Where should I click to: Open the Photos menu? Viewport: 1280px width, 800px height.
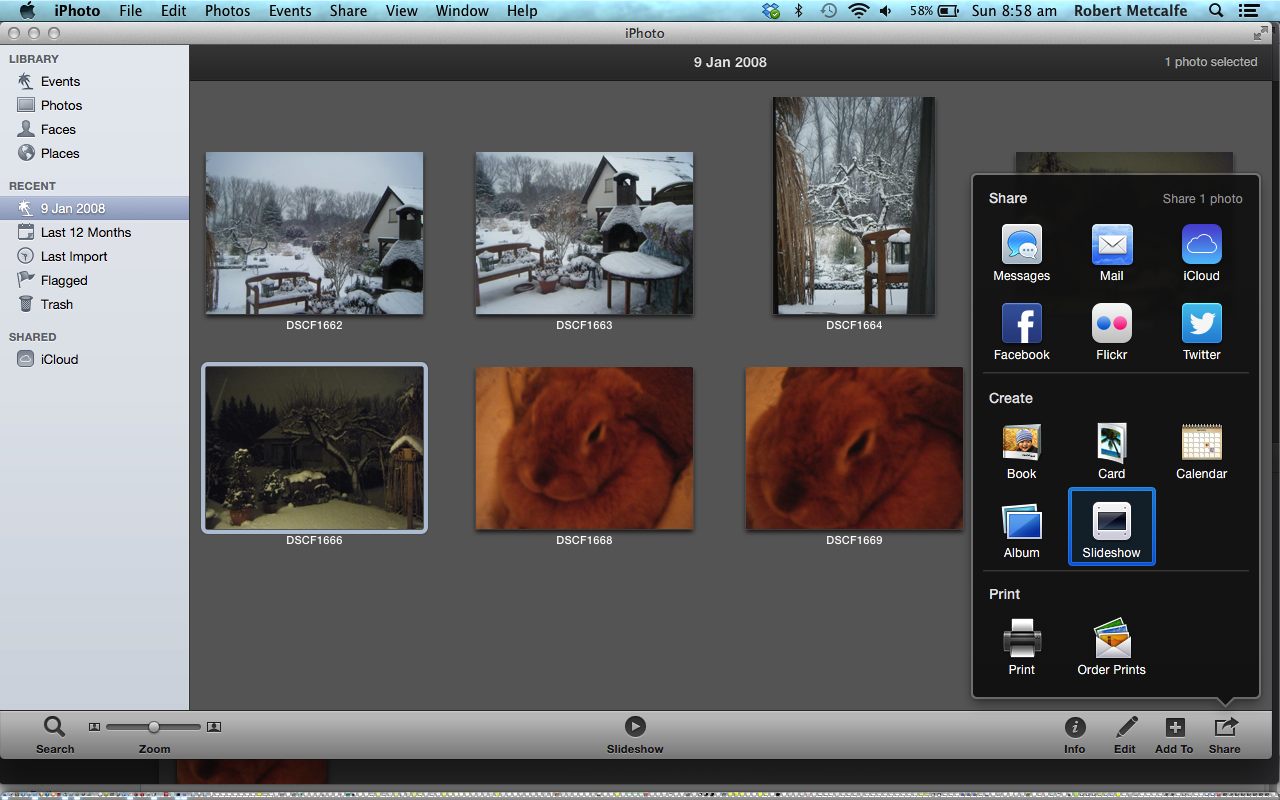click(x=227, y=11)
